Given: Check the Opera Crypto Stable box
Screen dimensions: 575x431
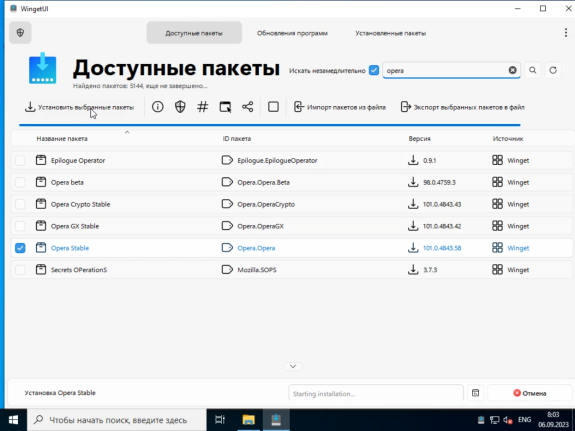Looking at the screenshot, I should (20, 204).
